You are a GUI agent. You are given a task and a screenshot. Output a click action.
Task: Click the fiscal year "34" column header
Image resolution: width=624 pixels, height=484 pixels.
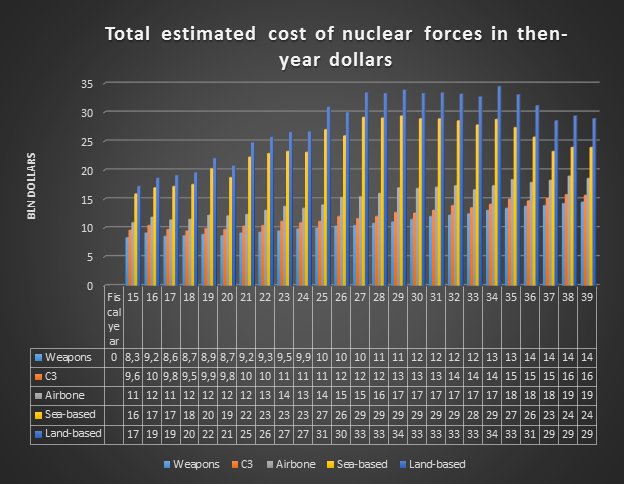click(492, 297)
